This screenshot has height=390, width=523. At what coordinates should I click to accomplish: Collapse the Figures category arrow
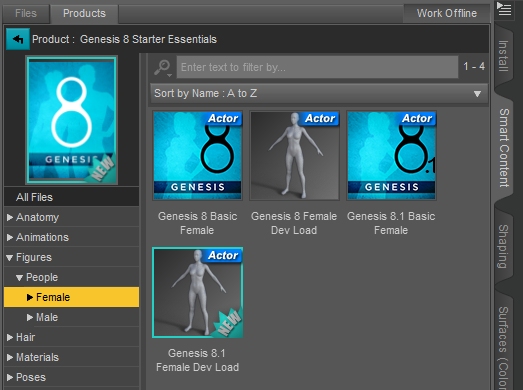coord(10,258)
